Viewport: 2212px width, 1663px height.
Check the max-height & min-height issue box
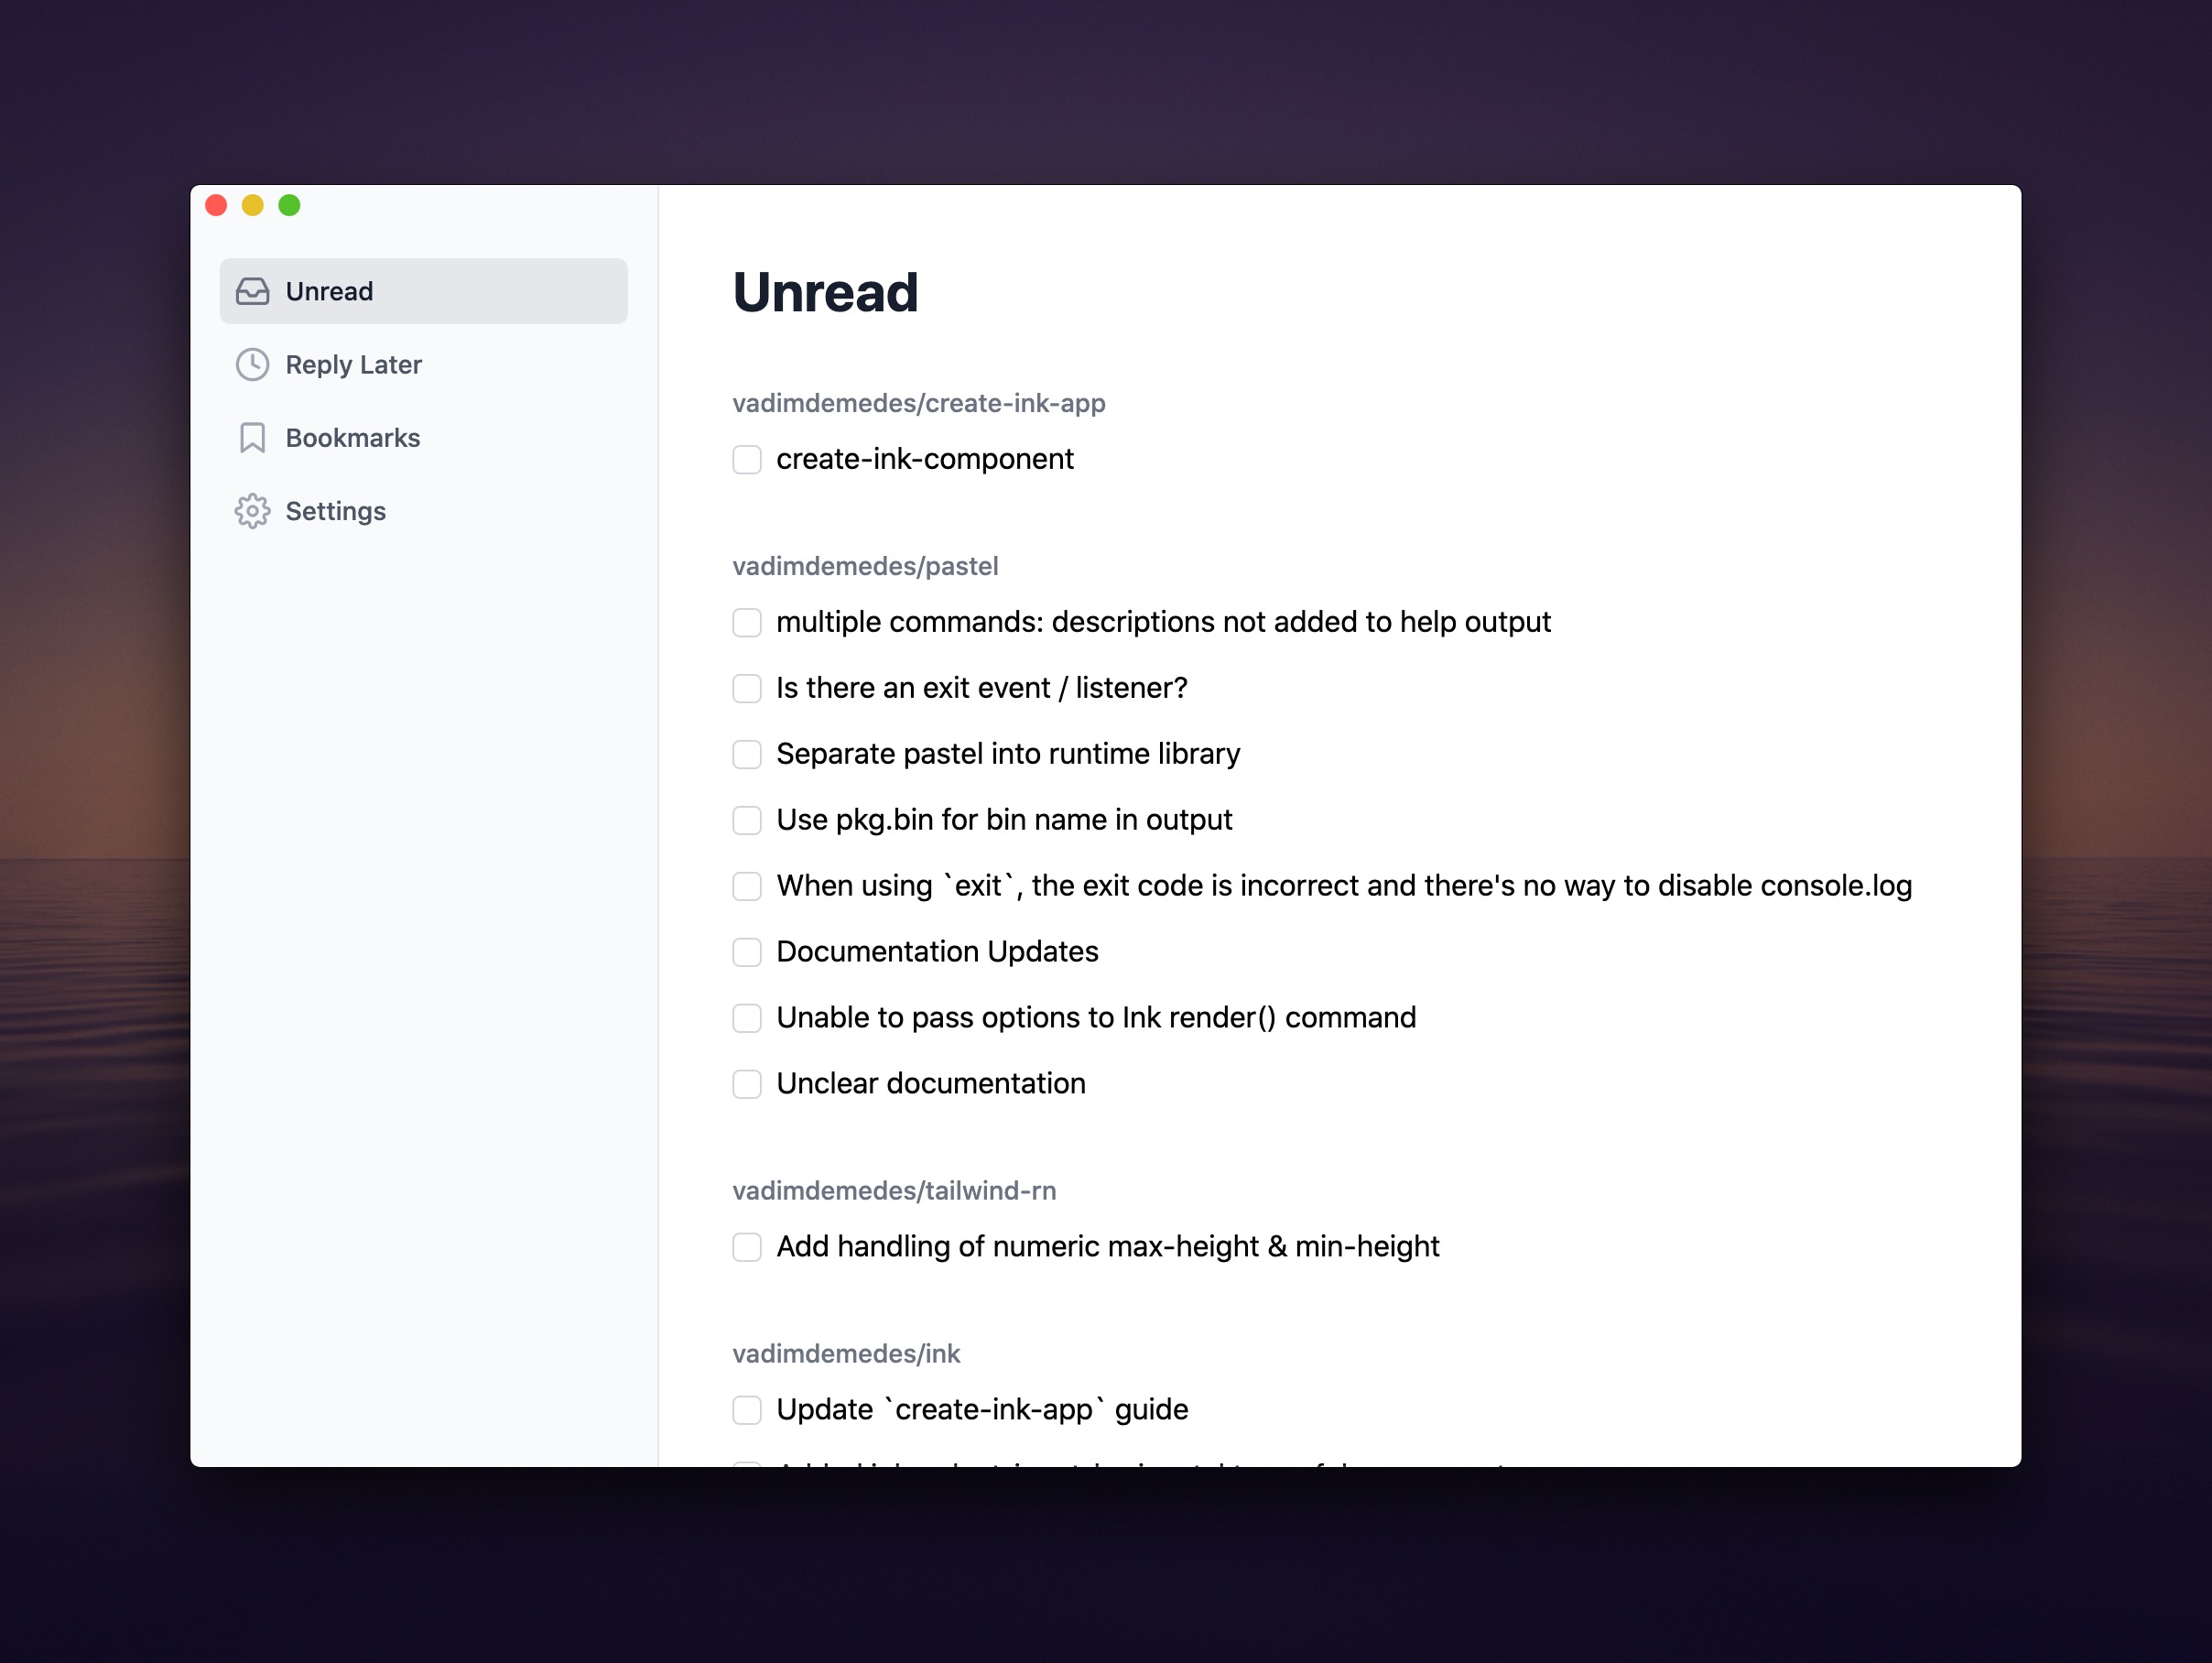[747, 1246]
